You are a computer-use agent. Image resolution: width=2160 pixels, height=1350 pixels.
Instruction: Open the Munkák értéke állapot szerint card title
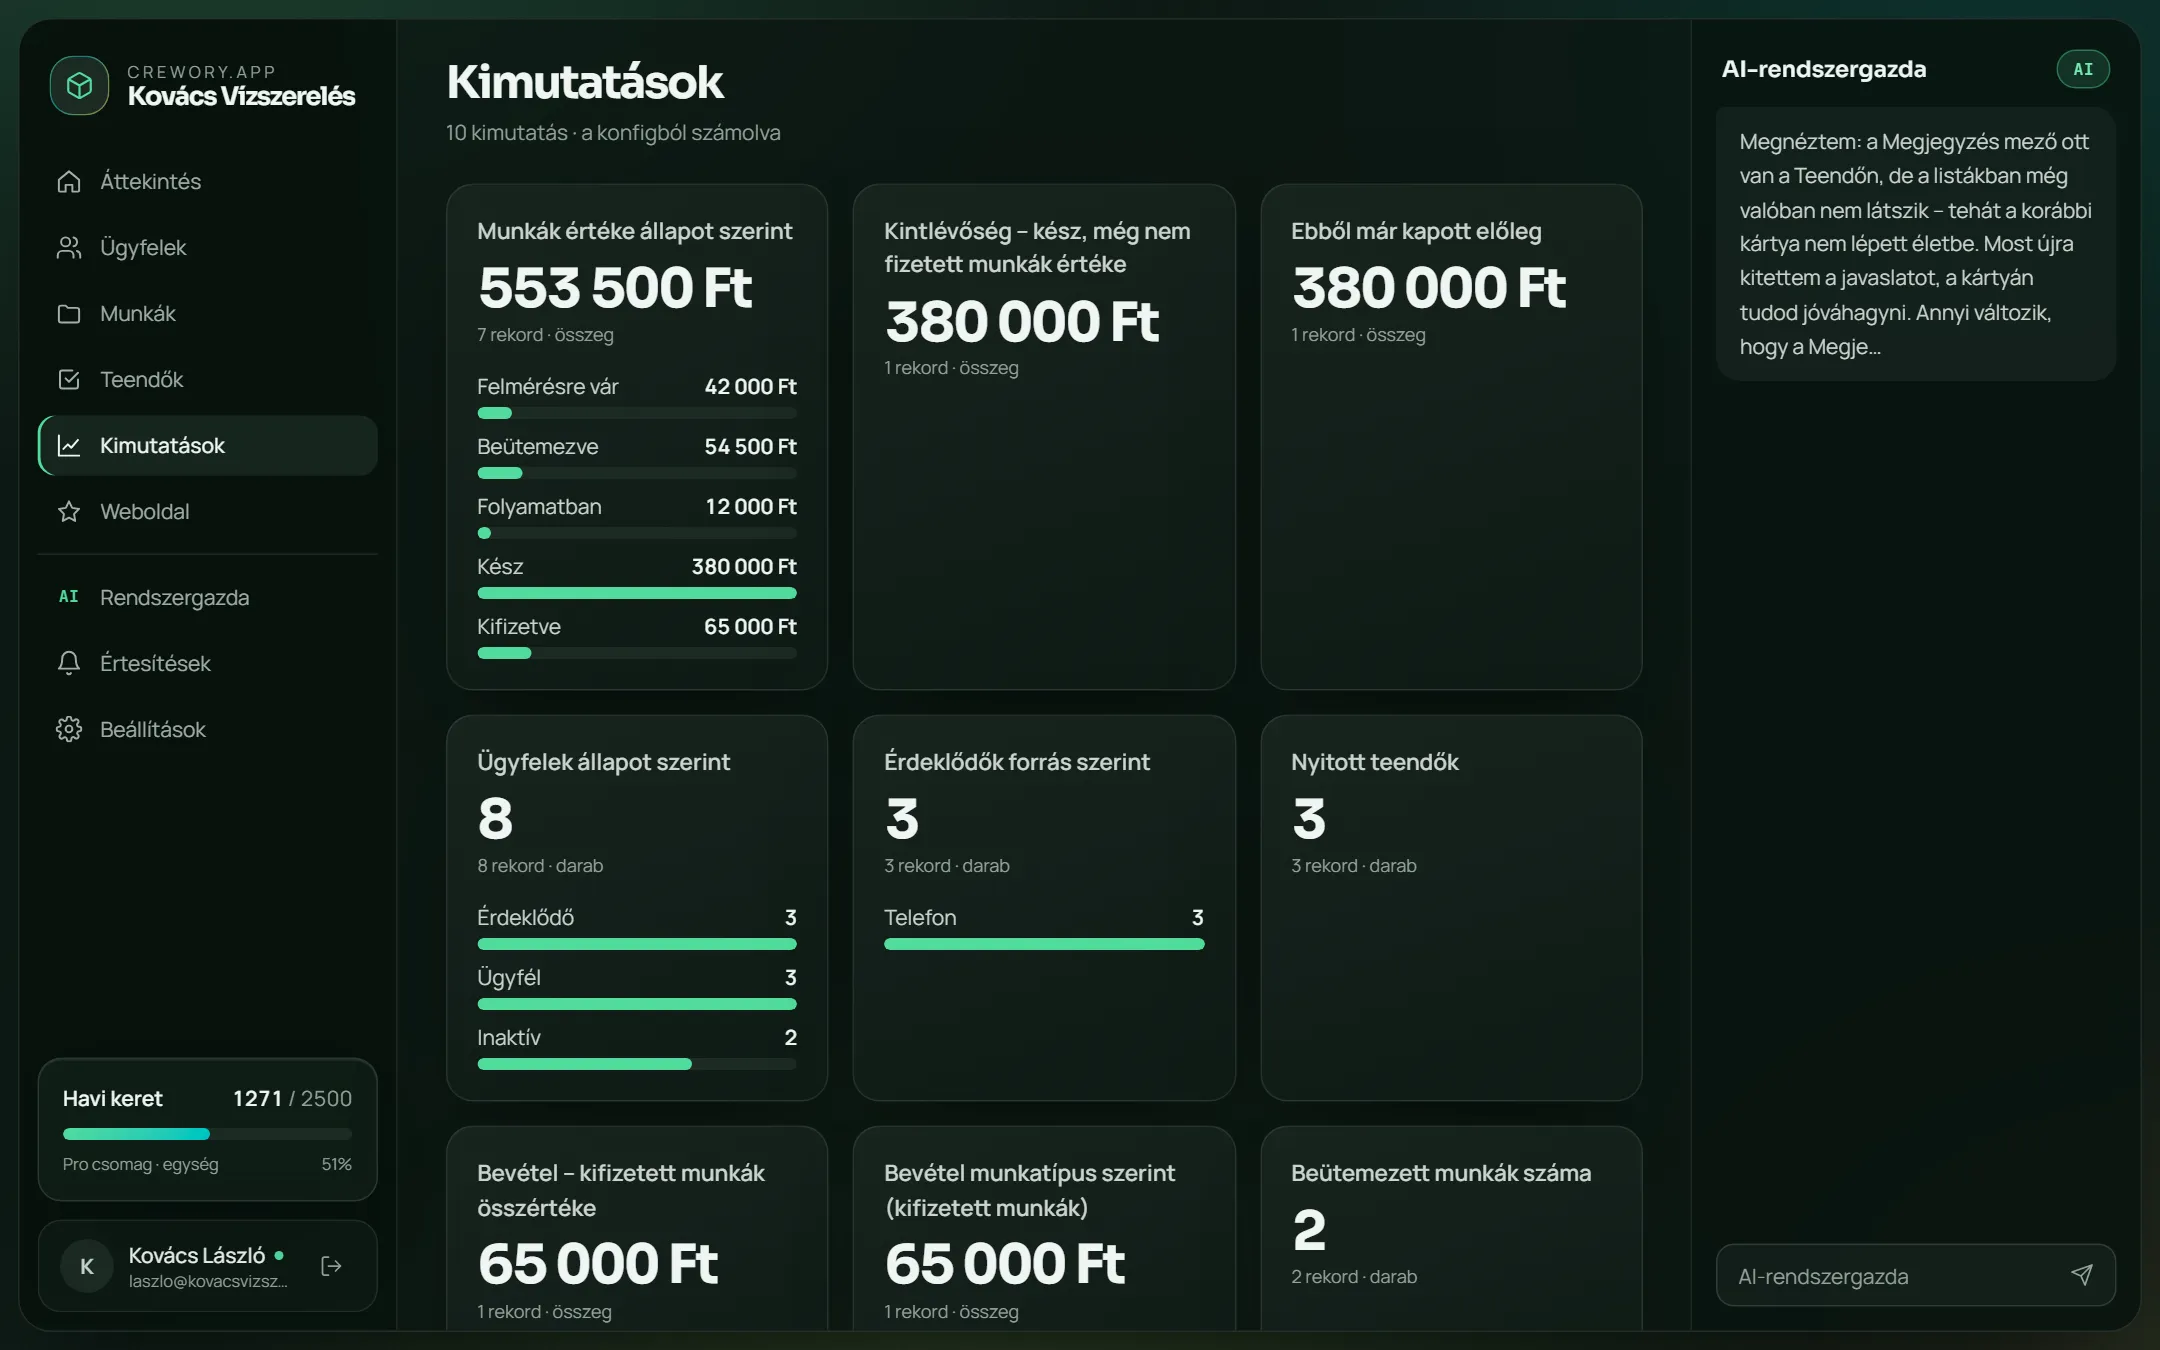click(x=634, y=231)
